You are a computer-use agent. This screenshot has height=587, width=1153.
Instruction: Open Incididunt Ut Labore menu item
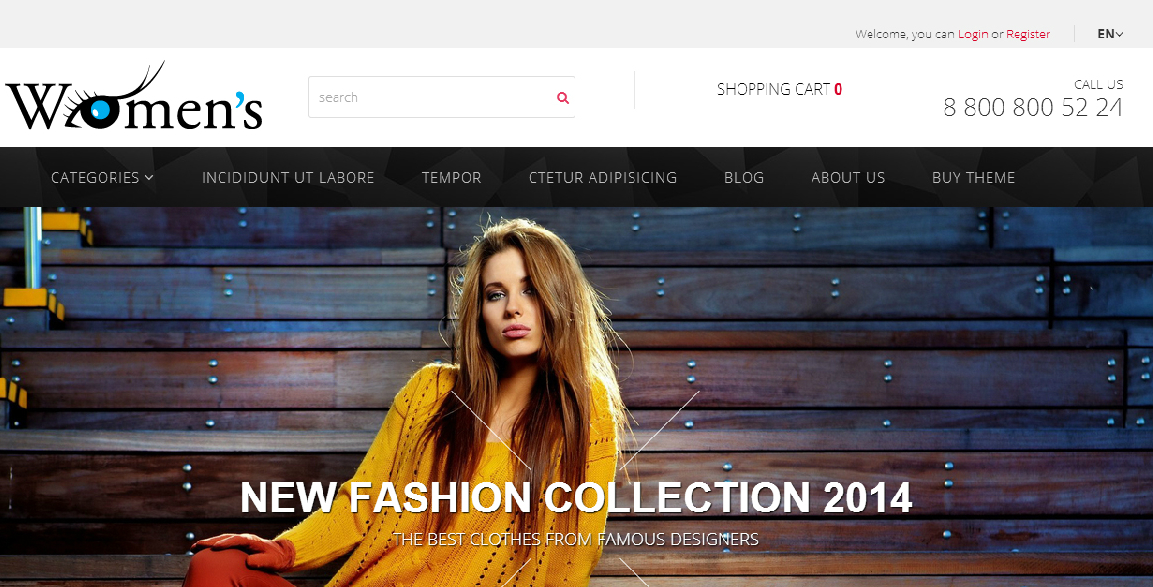pos(288,177)
